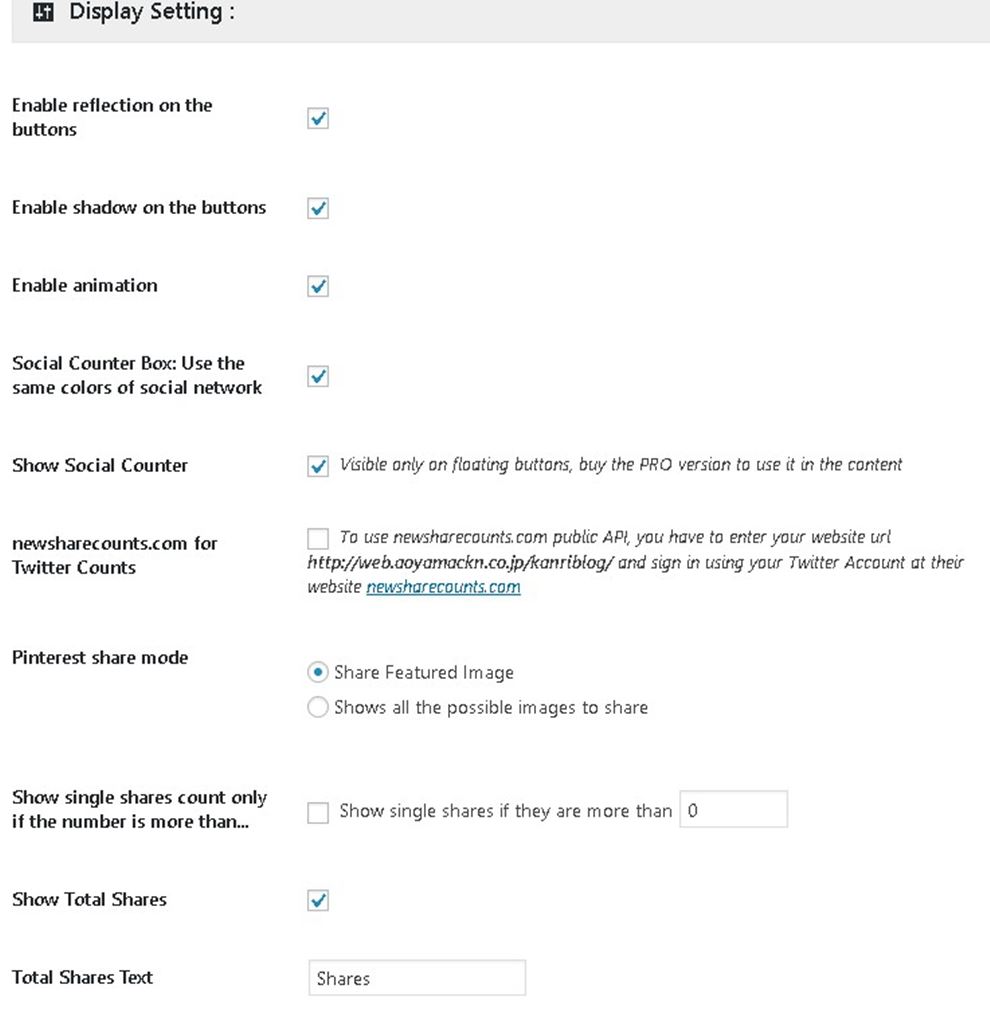
Task: Uncheck same colors of social network box
Action: pyautogui.click(x=318, y=377)
